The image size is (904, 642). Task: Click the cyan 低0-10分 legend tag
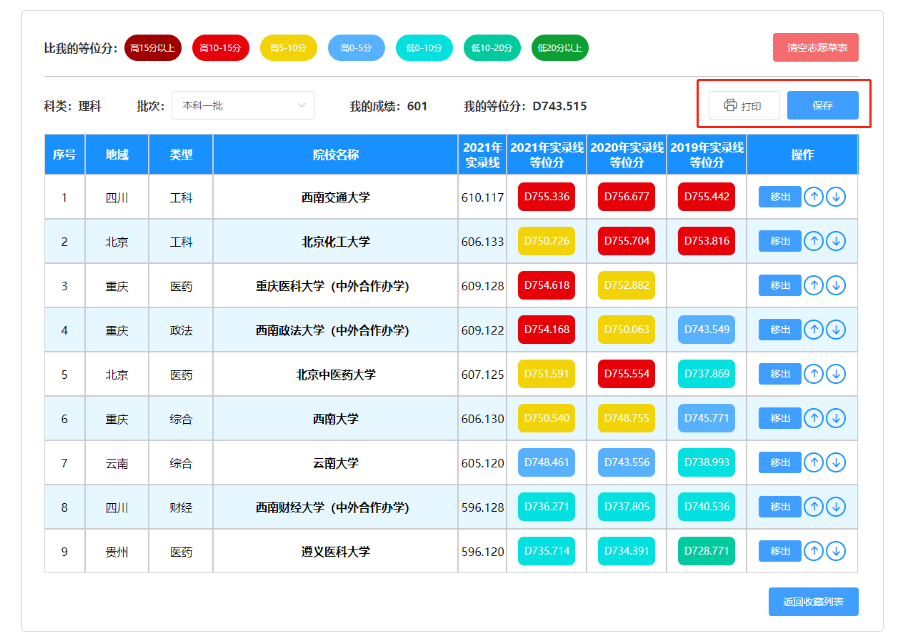tap(424, 48)
